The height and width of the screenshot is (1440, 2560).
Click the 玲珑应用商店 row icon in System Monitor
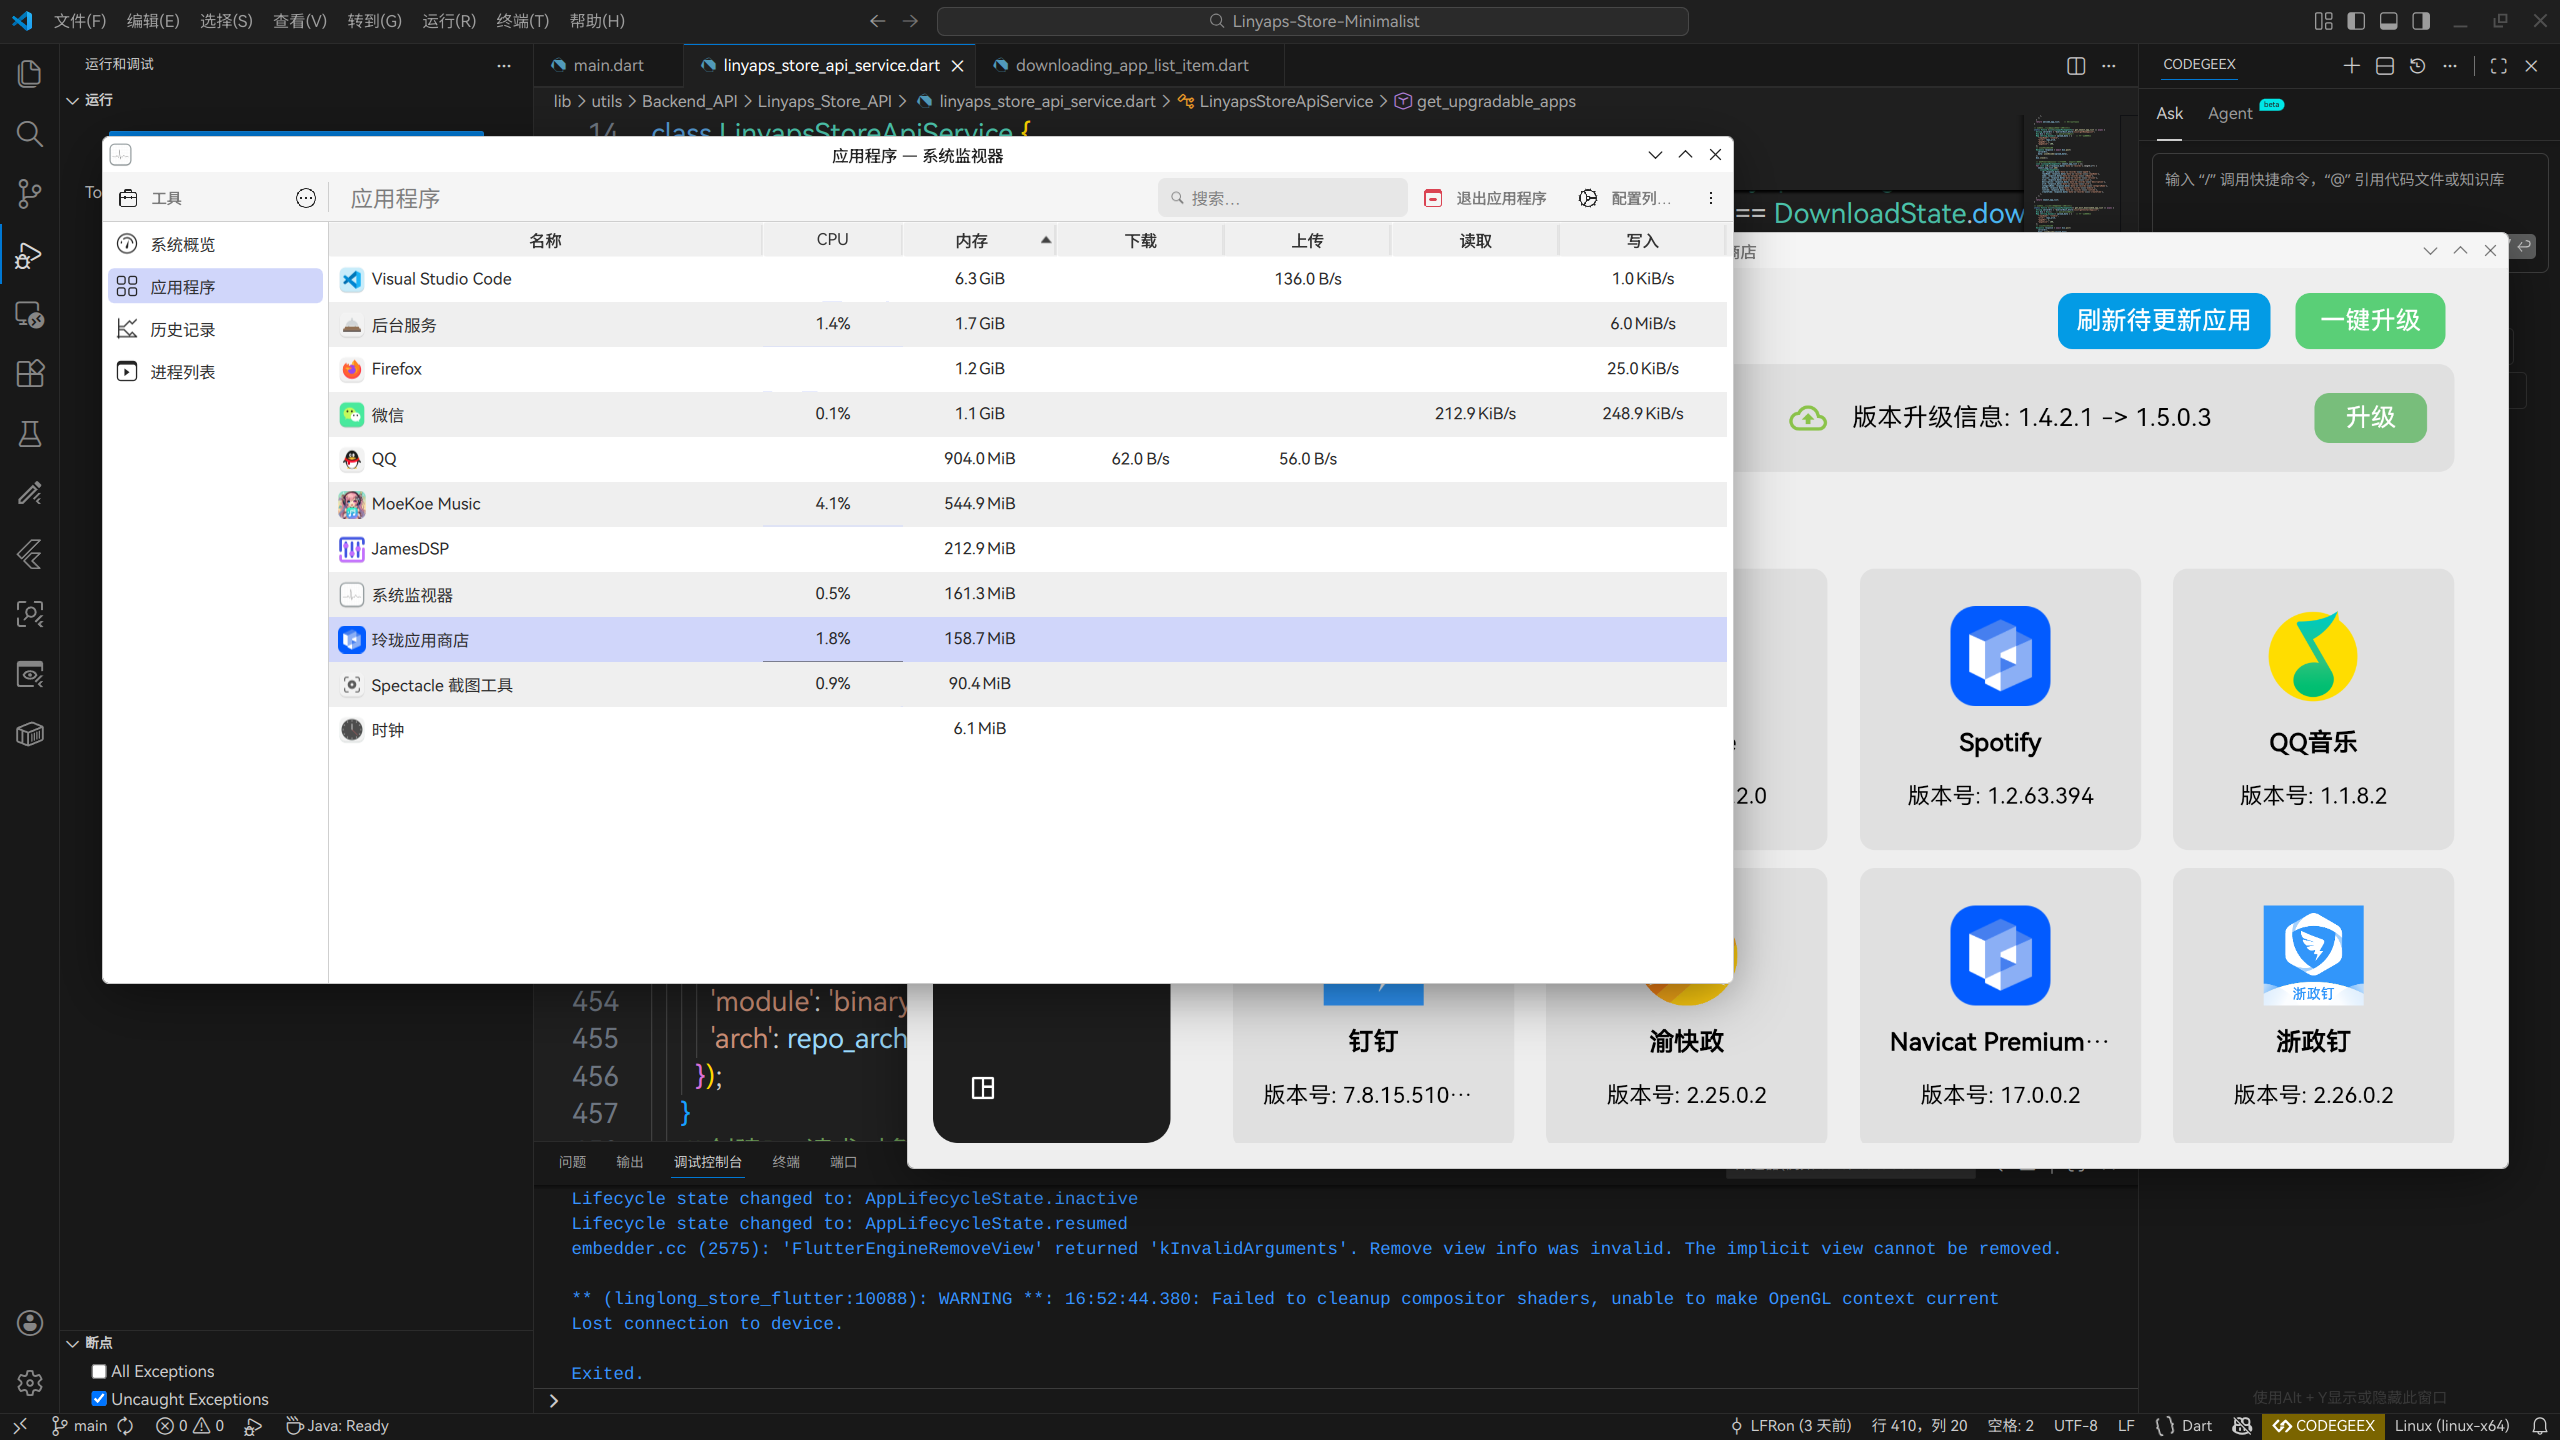[x=351, y=640]
